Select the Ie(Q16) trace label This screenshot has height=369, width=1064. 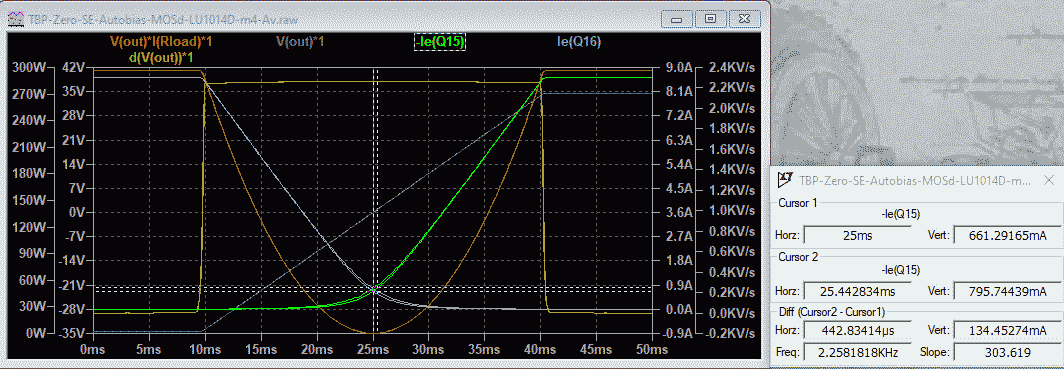click(x=579, y=42)
